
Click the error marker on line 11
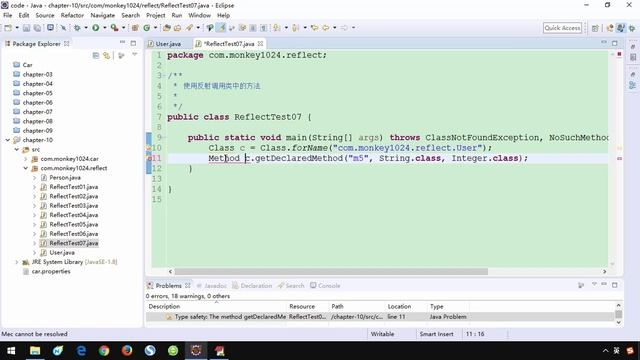click(x=149, y=158)
